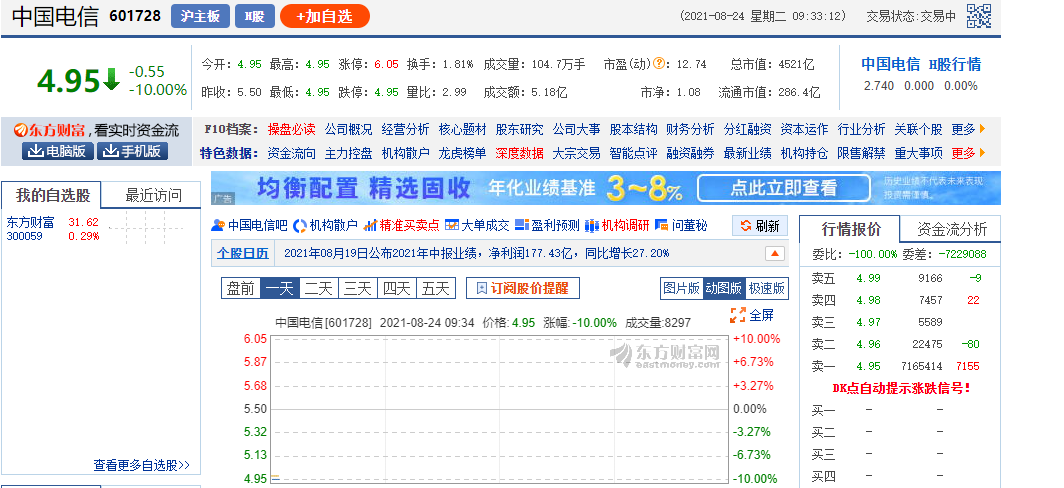This screenshot has height=488, width=1064.
Task: Switch to 行情报价 tab
Action: coord(850,229)
